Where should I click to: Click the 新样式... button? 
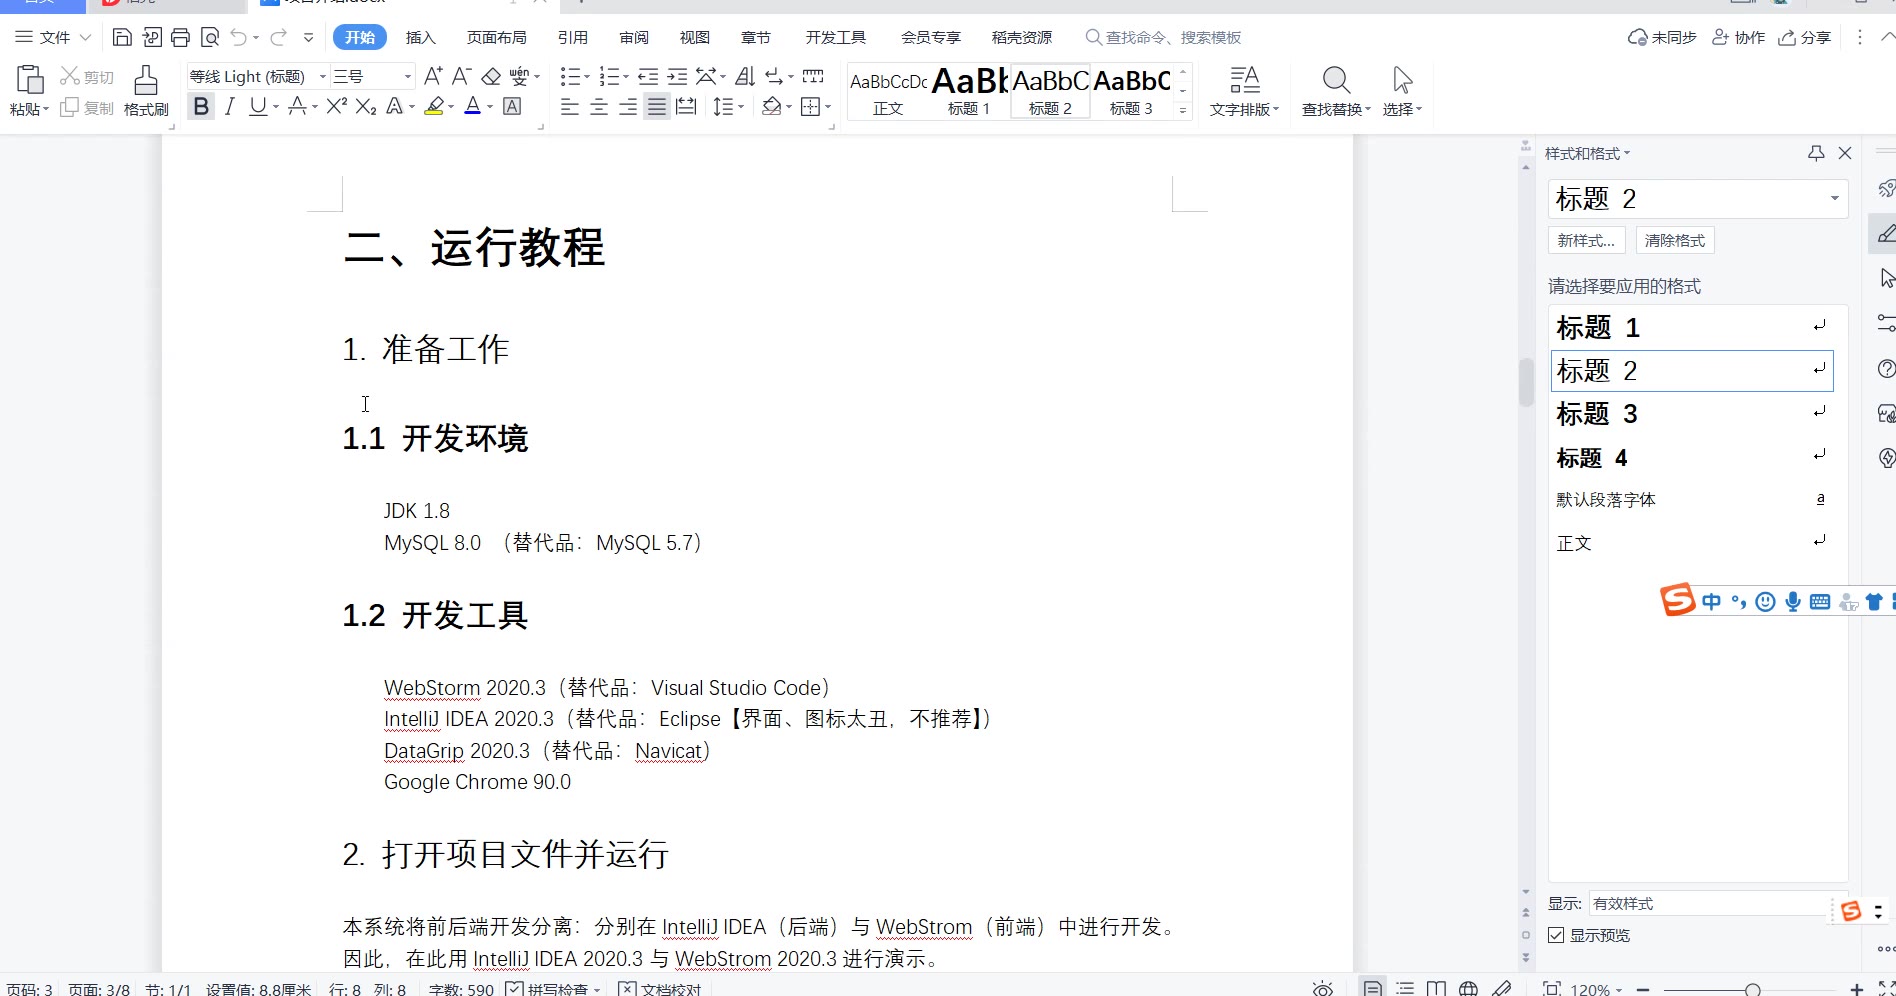(x=1586, y=240)
